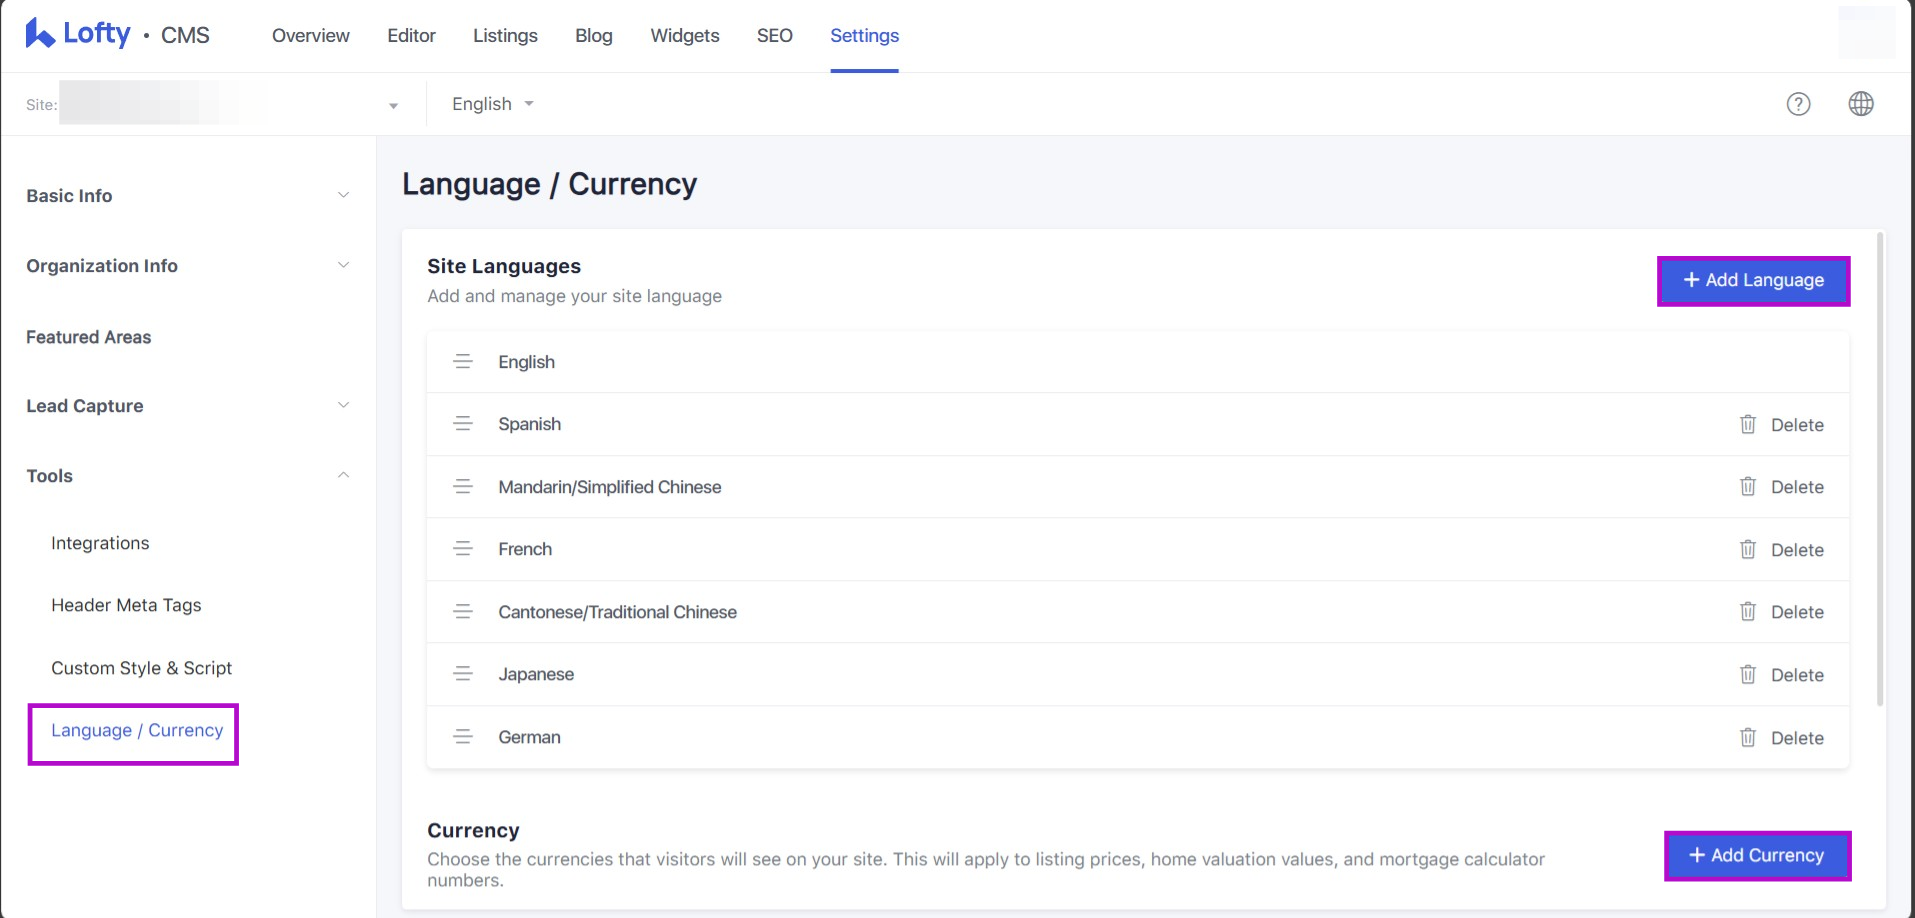Click trash icon for Cantonese/Traditional Chinese

point(1747,611)
